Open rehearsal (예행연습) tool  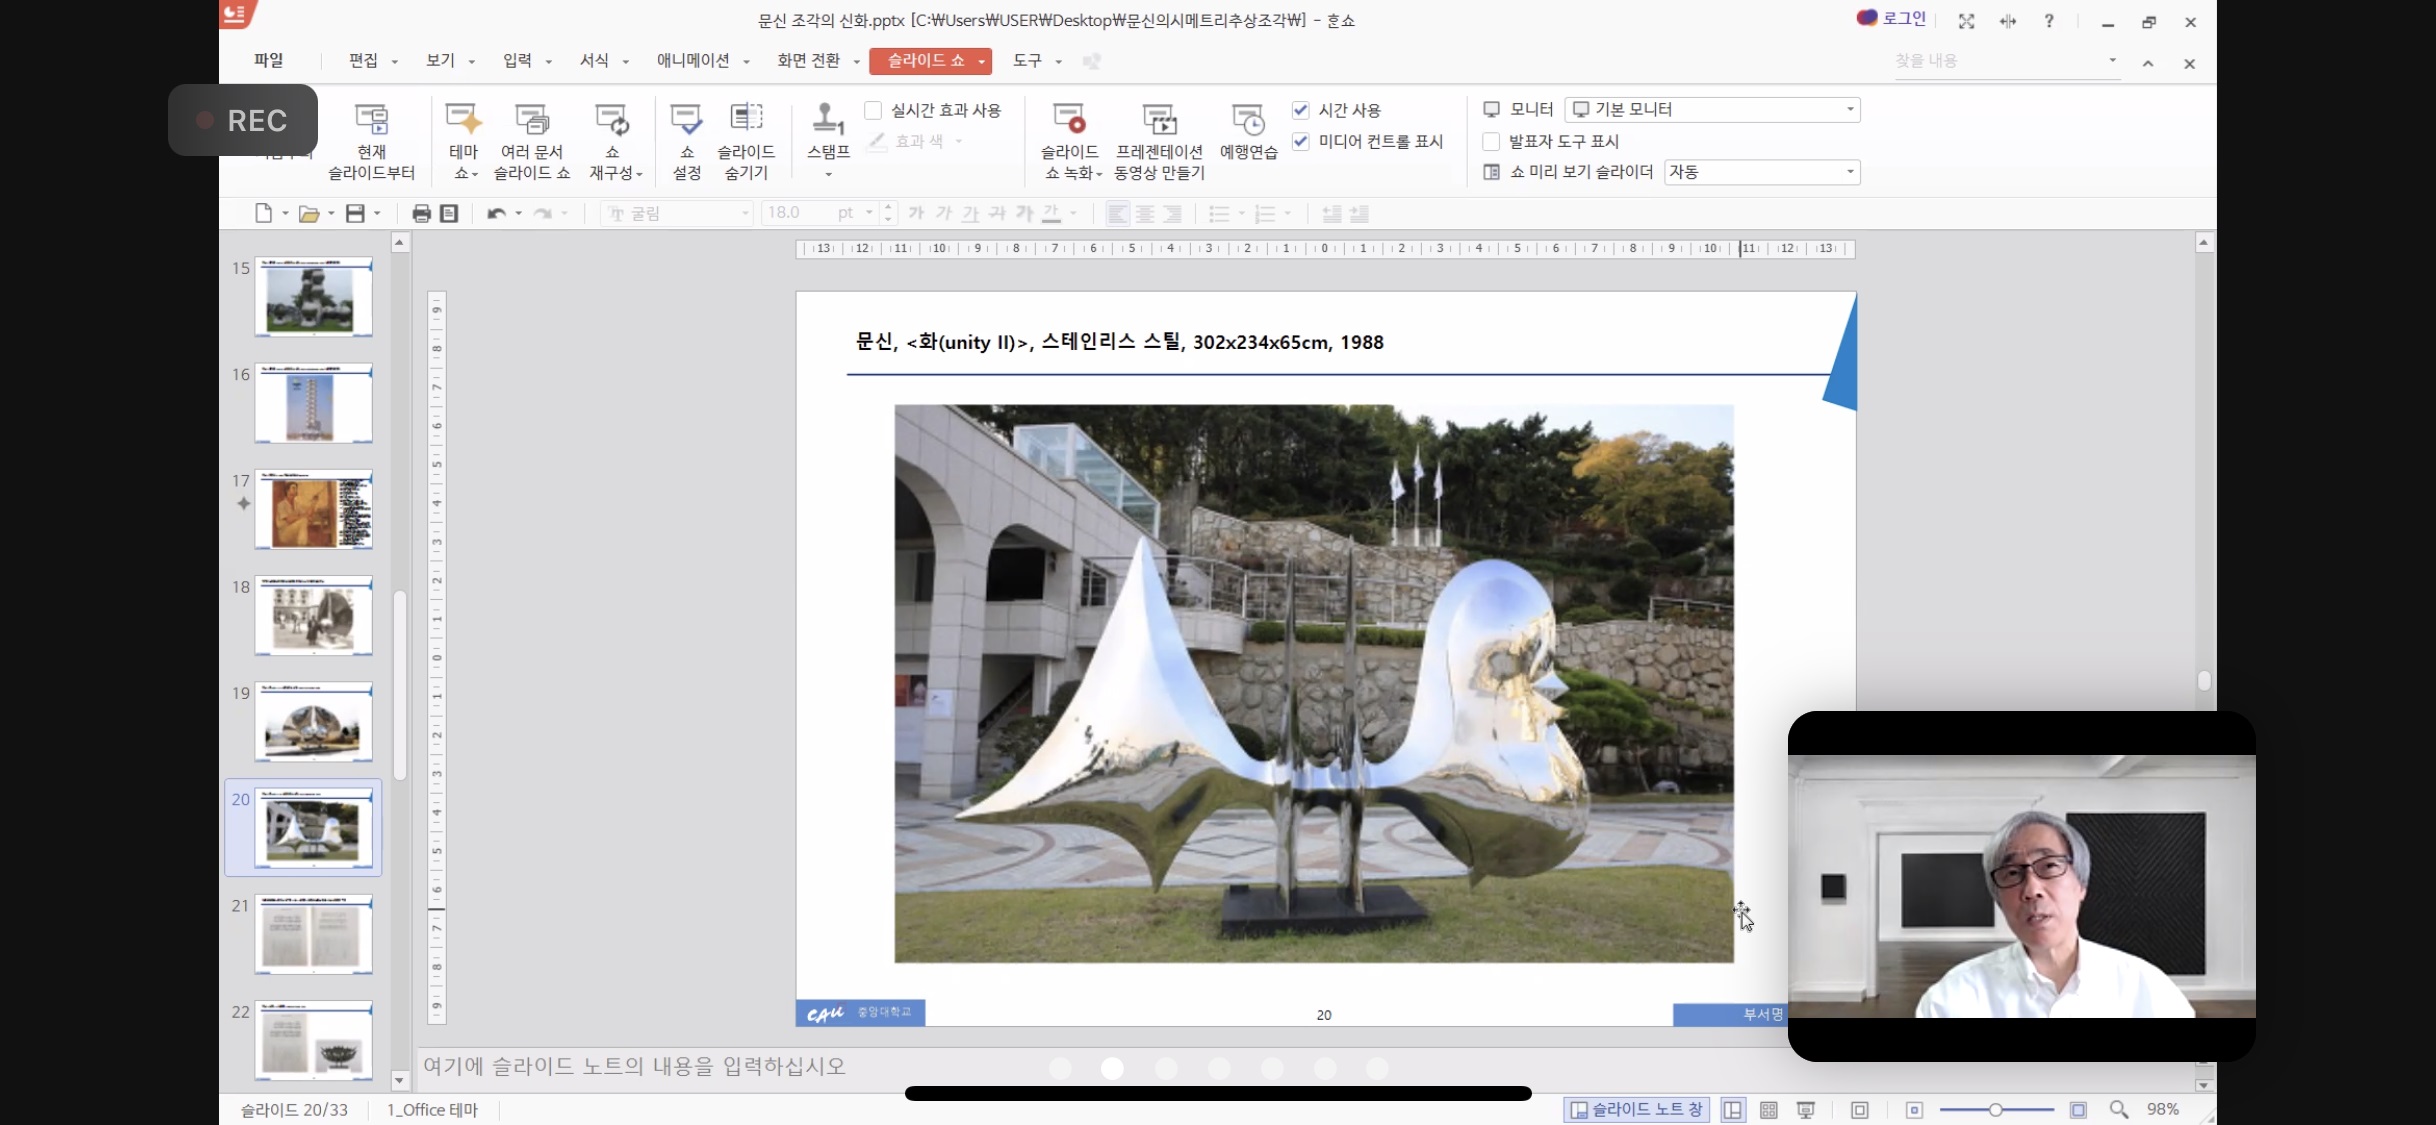click(1248, 132)
